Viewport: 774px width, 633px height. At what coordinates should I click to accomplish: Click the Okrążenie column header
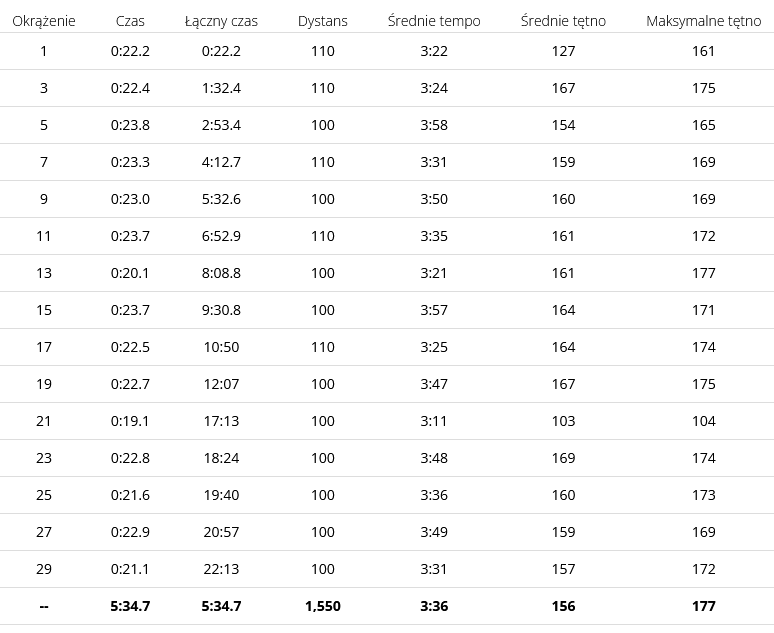(43, 21)
